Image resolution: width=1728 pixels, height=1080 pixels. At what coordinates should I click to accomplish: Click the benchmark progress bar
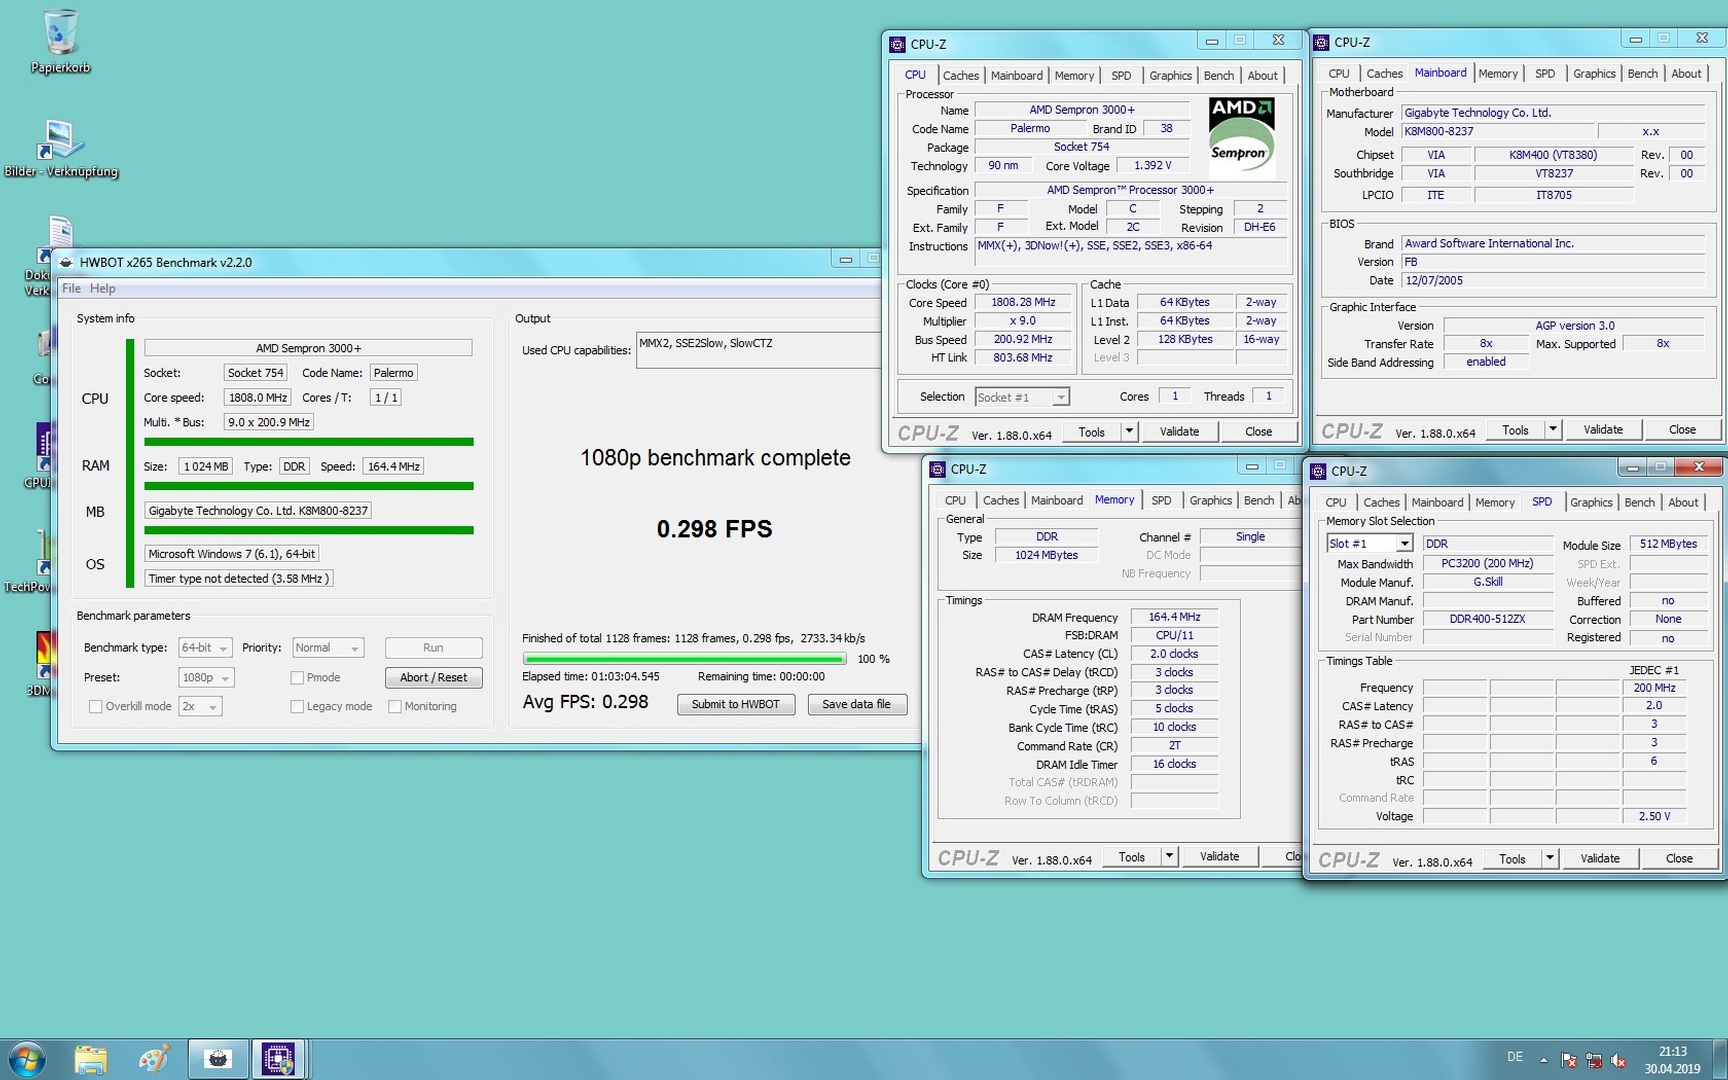[x=685, y=659]
